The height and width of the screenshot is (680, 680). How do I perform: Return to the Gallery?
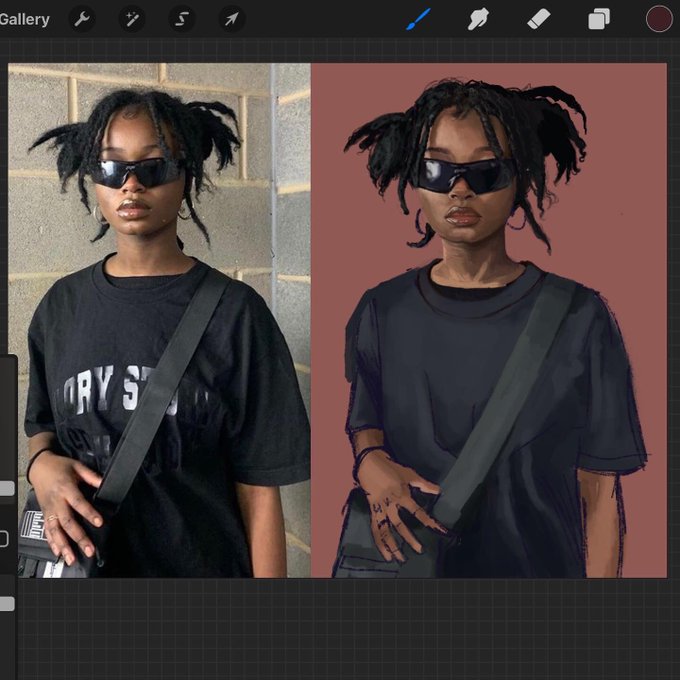24,20
